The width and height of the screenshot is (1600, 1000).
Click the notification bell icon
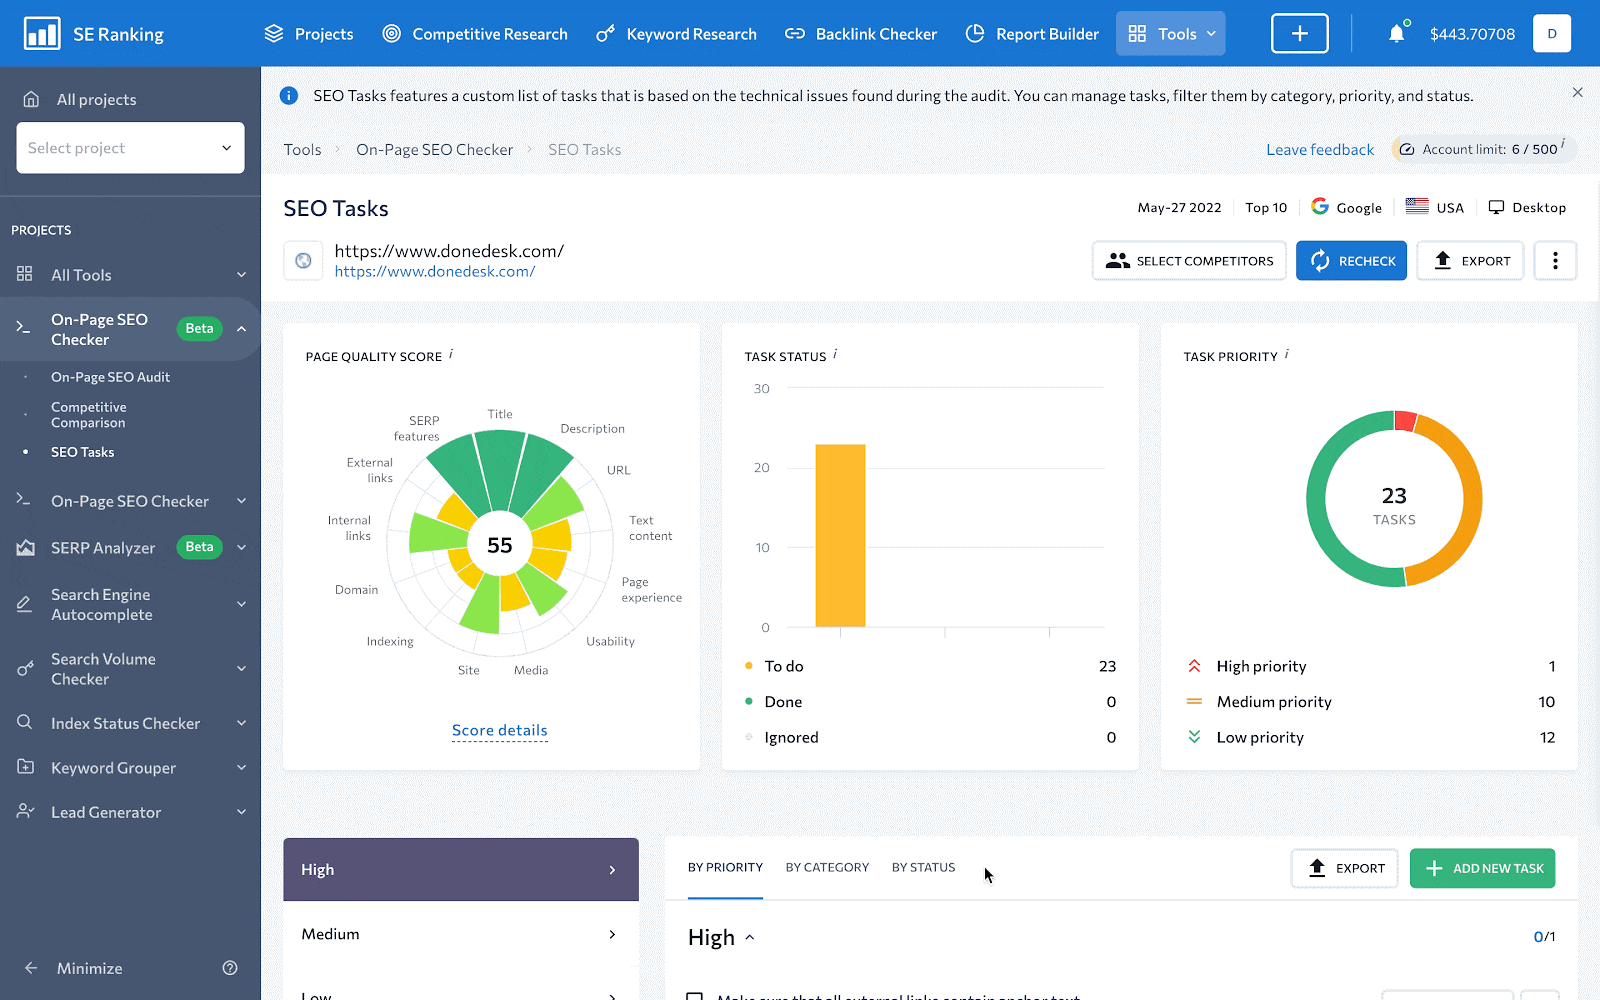(x=1396, y=34)
